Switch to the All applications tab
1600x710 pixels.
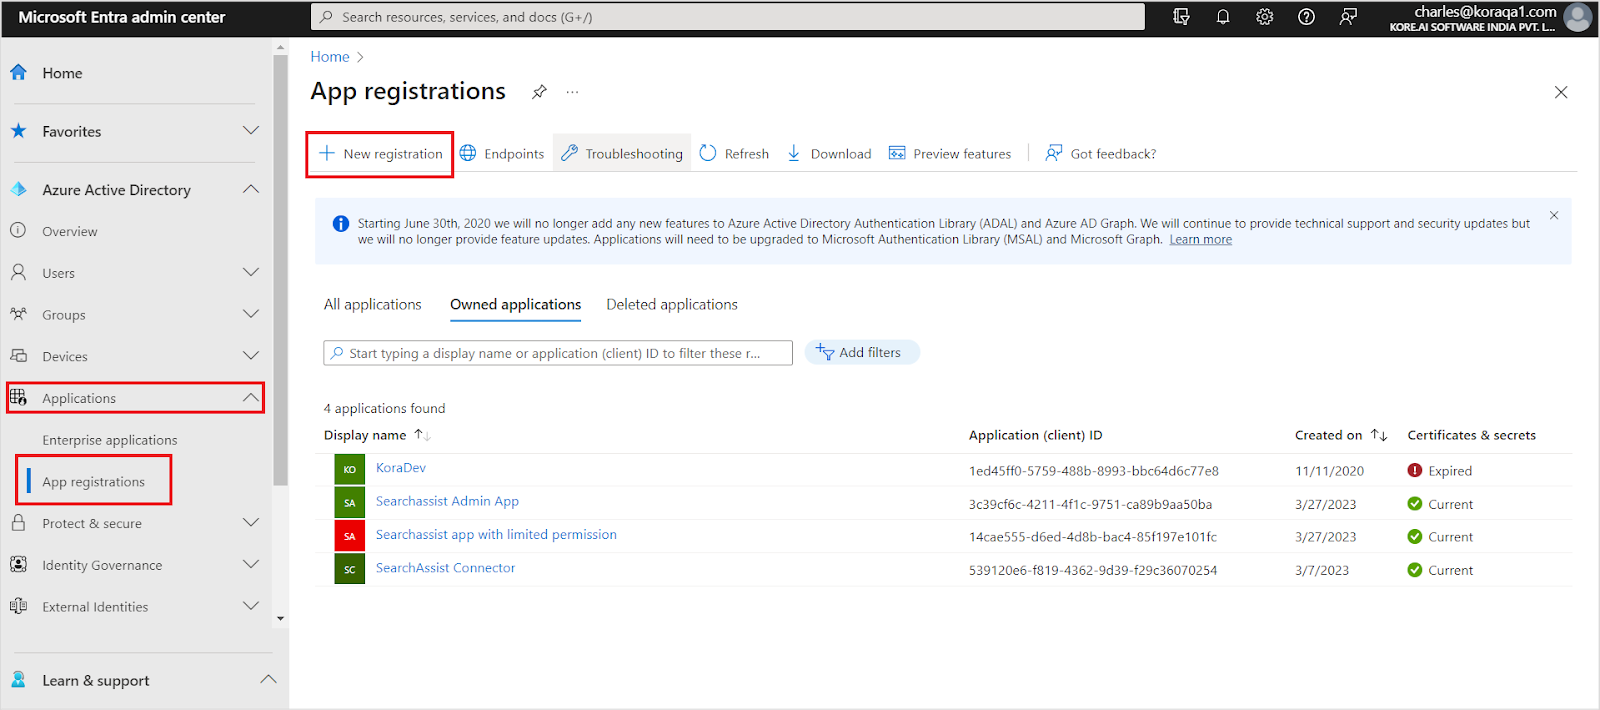coord(372,305)
